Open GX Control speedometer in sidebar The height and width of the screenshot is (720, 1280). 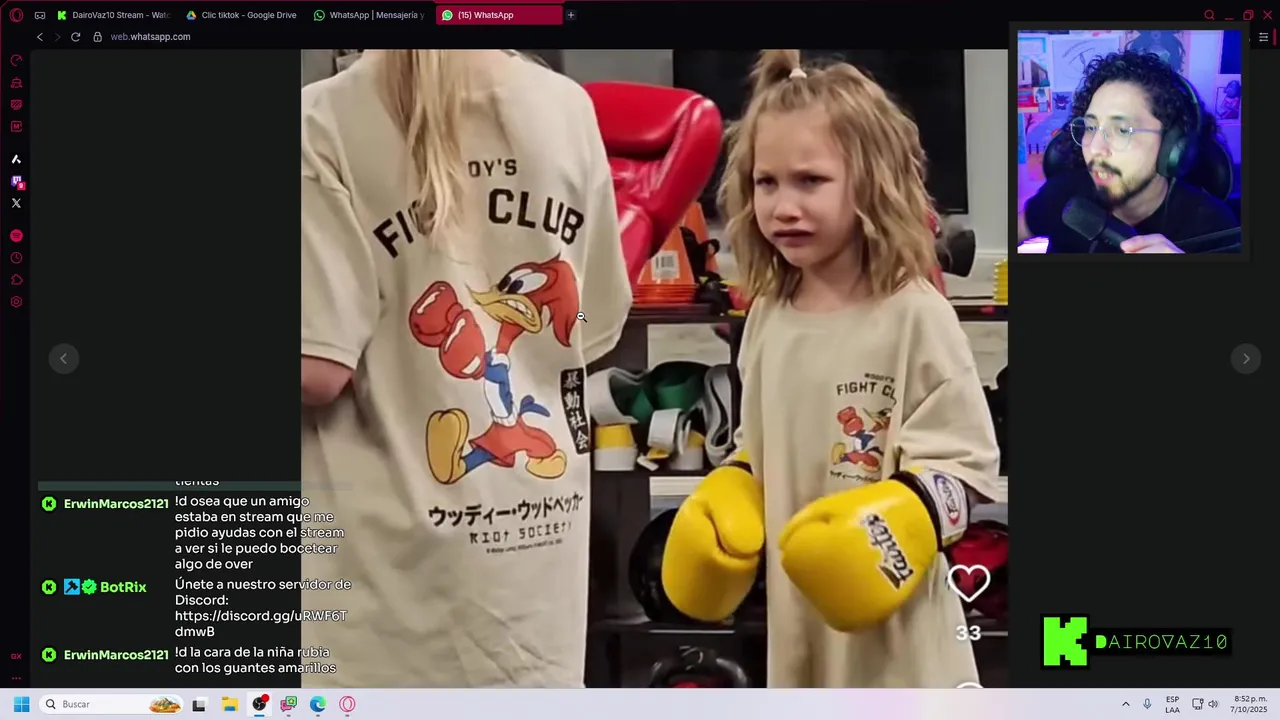pos(16,60)
